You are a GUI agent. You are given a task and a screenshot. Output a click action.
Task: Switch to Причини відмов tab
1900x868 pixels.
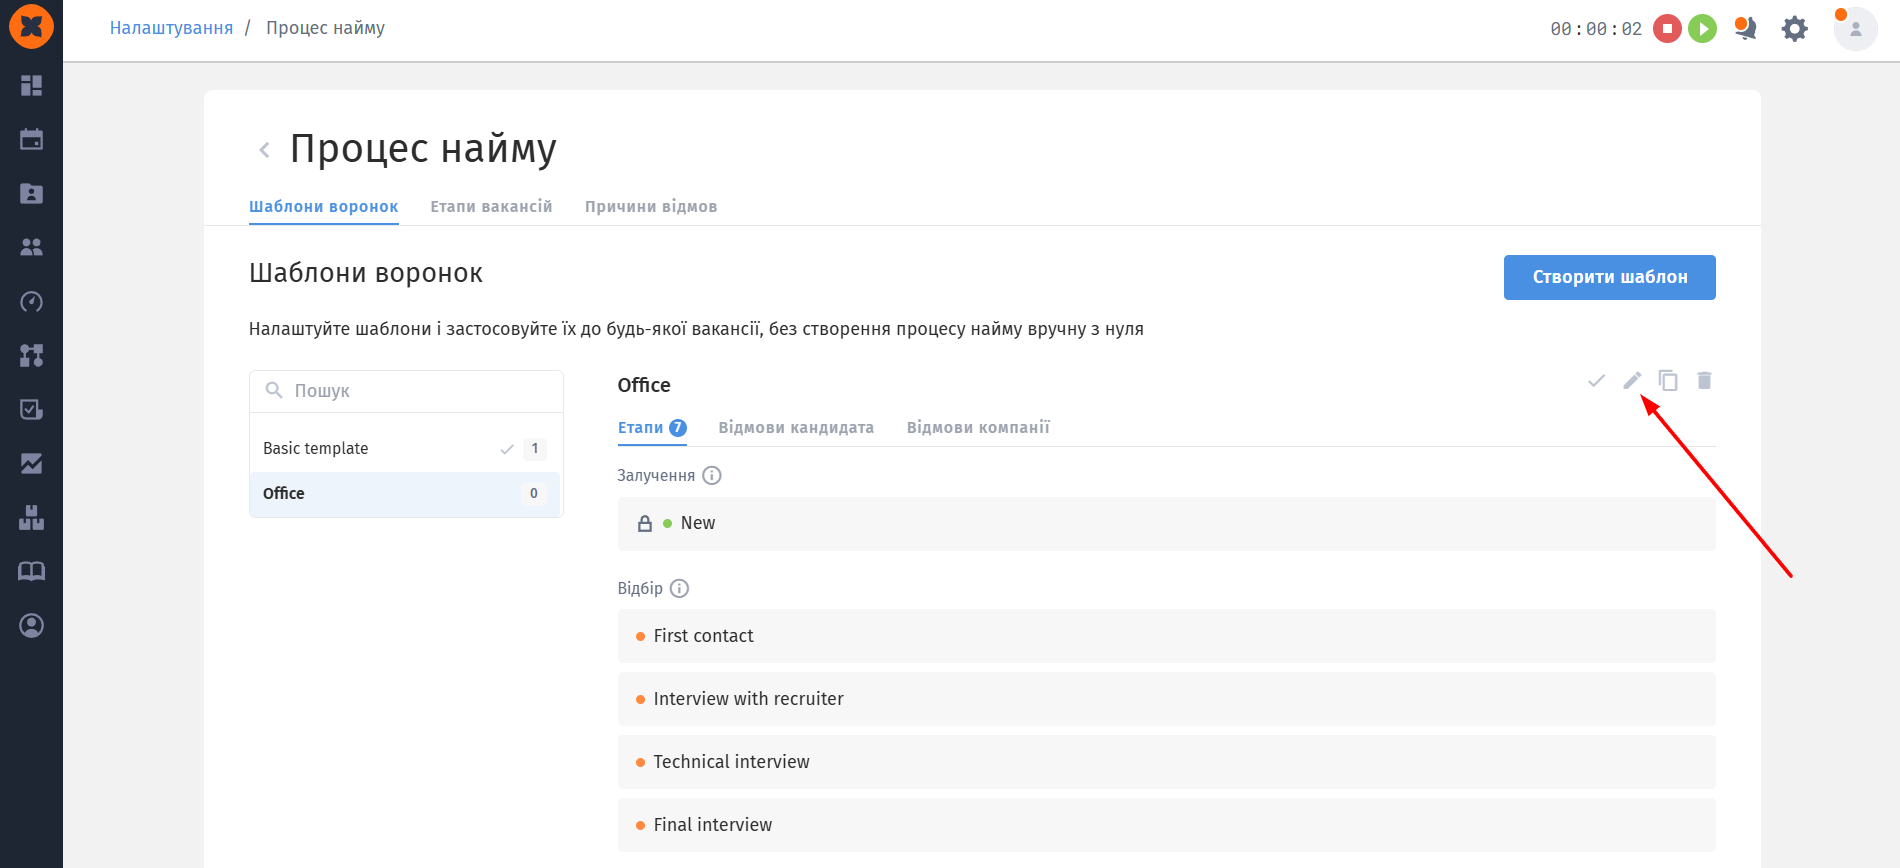(651, 207)
